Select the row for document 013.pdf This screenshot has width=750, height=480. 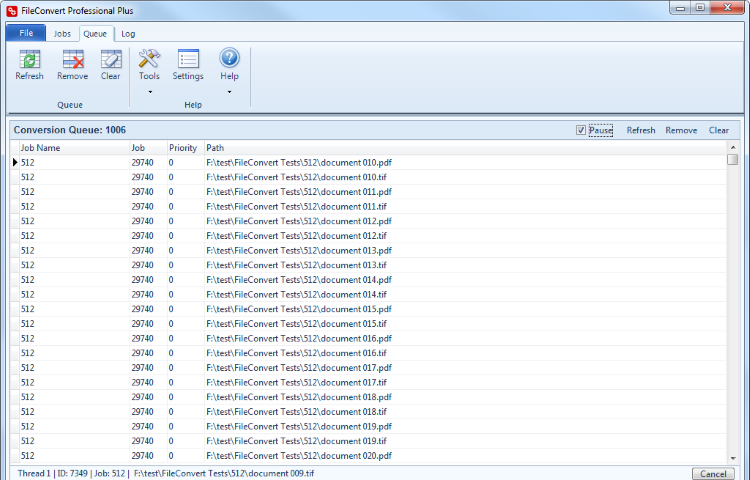tap(368, 251)
